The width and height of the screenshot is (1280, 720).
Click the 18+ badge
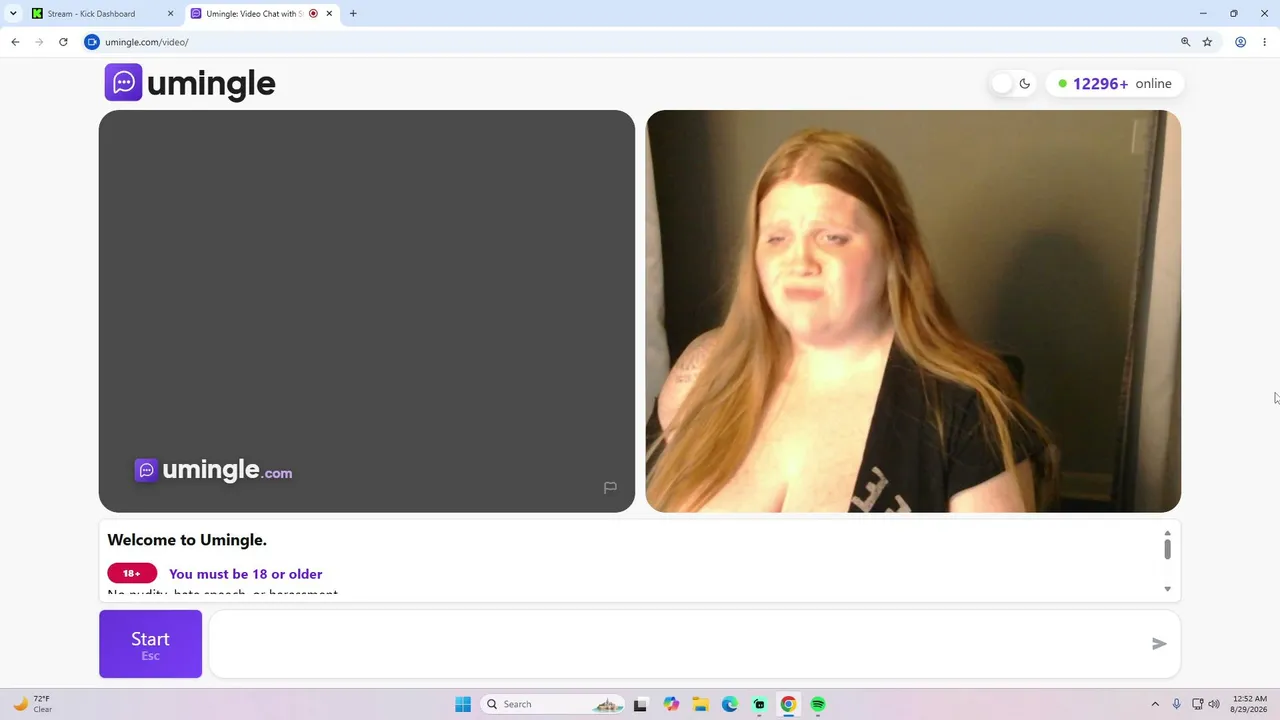tap(132, 574)
